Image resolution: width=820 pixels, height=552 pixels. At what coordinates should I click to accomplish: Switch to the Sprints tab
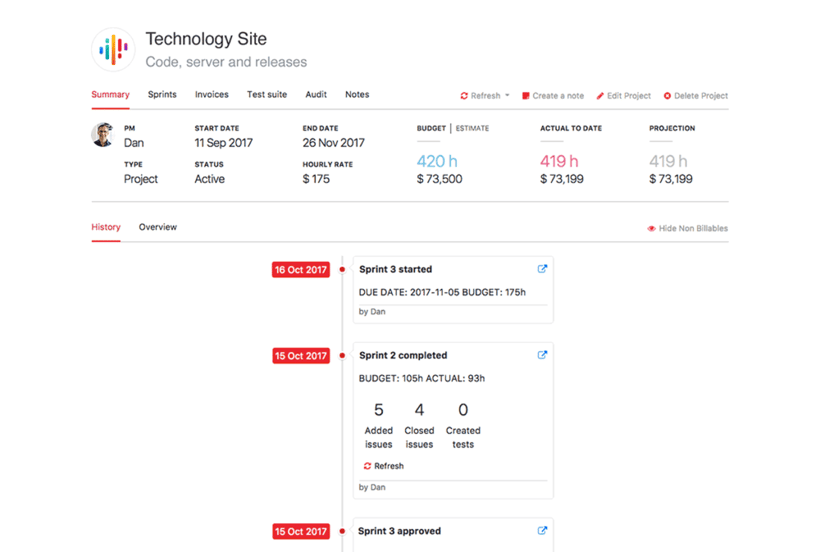pos(162,95)
